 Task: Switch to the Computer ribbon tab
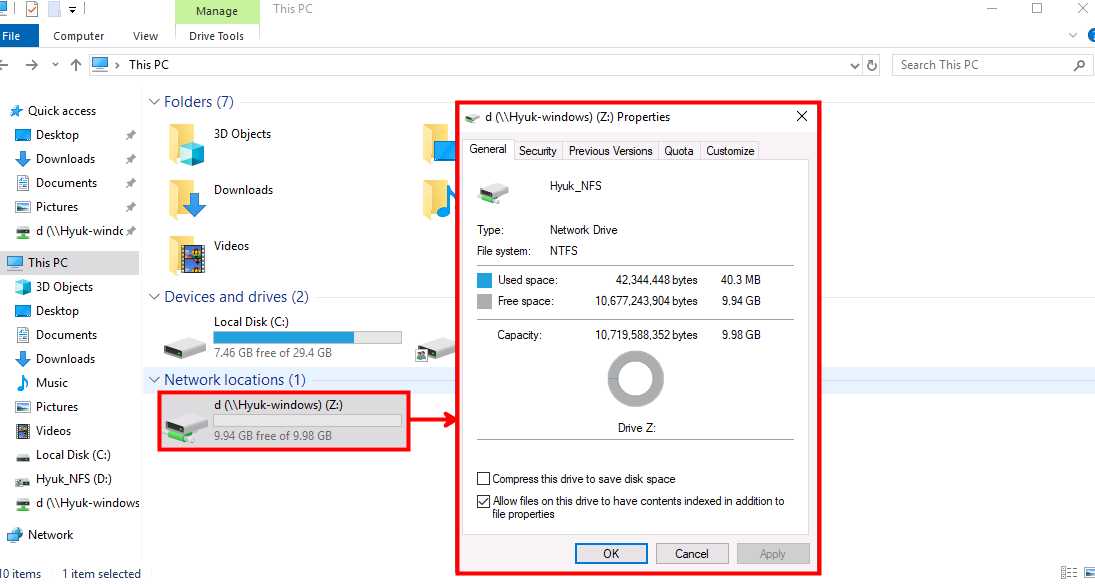(78, 36)
